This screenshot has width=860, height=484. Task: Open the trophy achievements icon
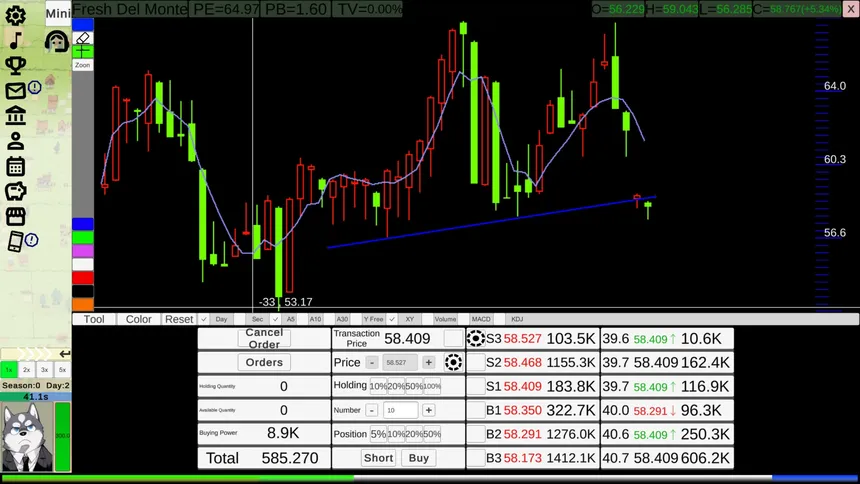(15, 66)
